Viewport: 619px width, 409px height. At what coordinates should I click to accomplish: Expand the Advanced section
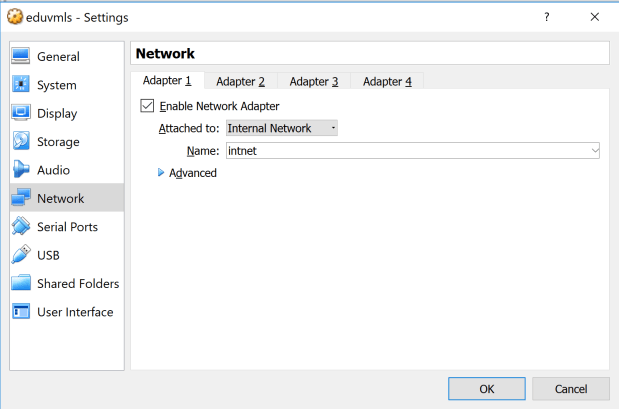(161, 173)
